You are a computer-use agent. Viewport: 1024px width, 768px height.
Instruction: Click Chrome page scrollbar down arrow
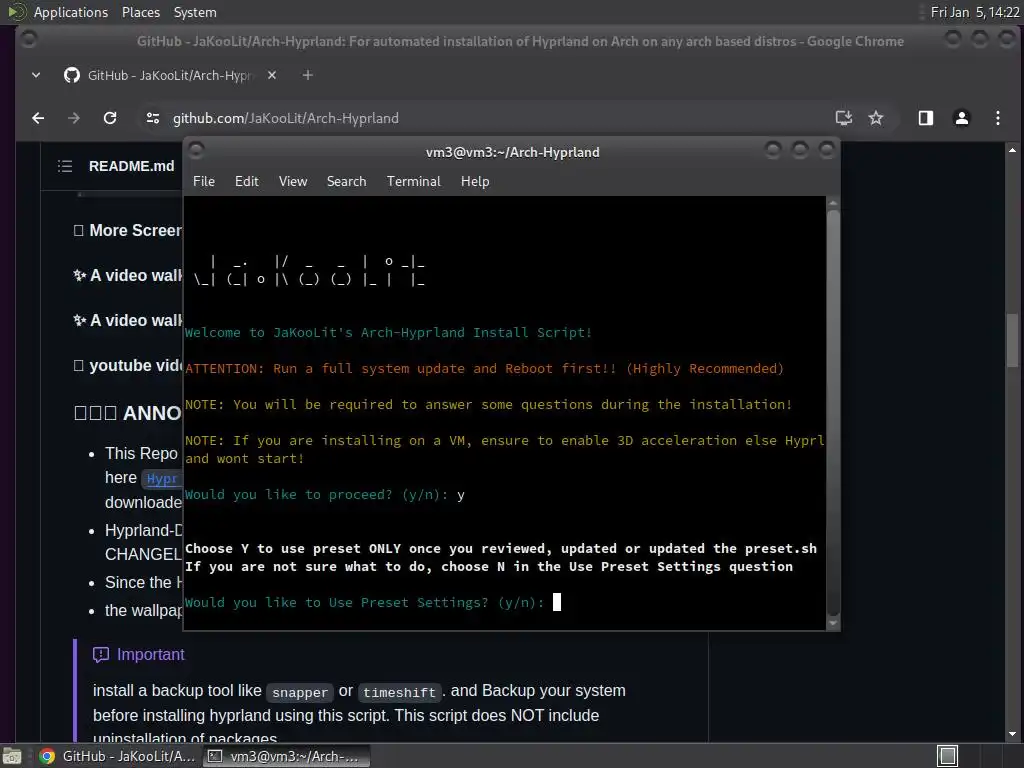coord(1012,734)
